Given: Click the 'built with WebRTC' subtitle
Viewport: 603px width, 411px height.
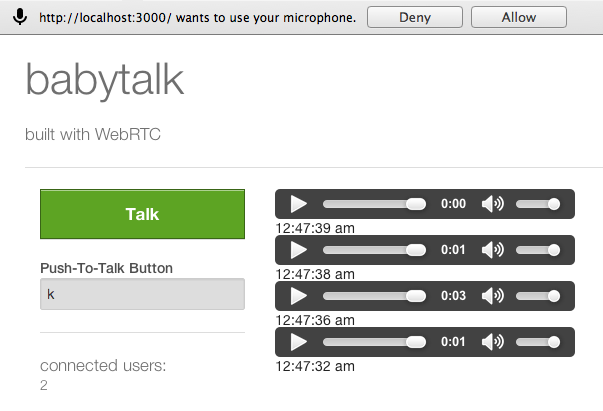Looking at the screenshot, I should (93, 135).
